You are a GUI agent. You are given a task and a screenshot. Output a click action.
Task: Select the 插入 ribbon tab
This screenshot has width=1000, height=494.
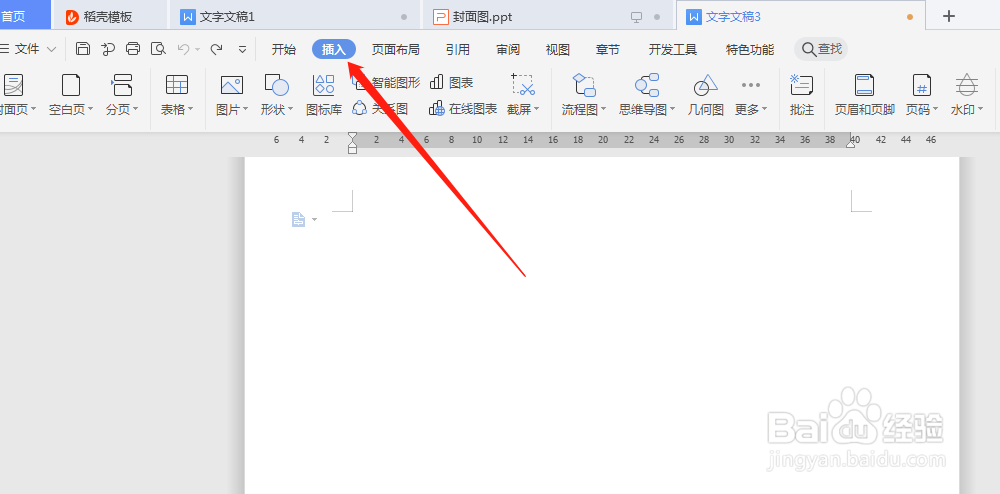(x=334, y=50)
